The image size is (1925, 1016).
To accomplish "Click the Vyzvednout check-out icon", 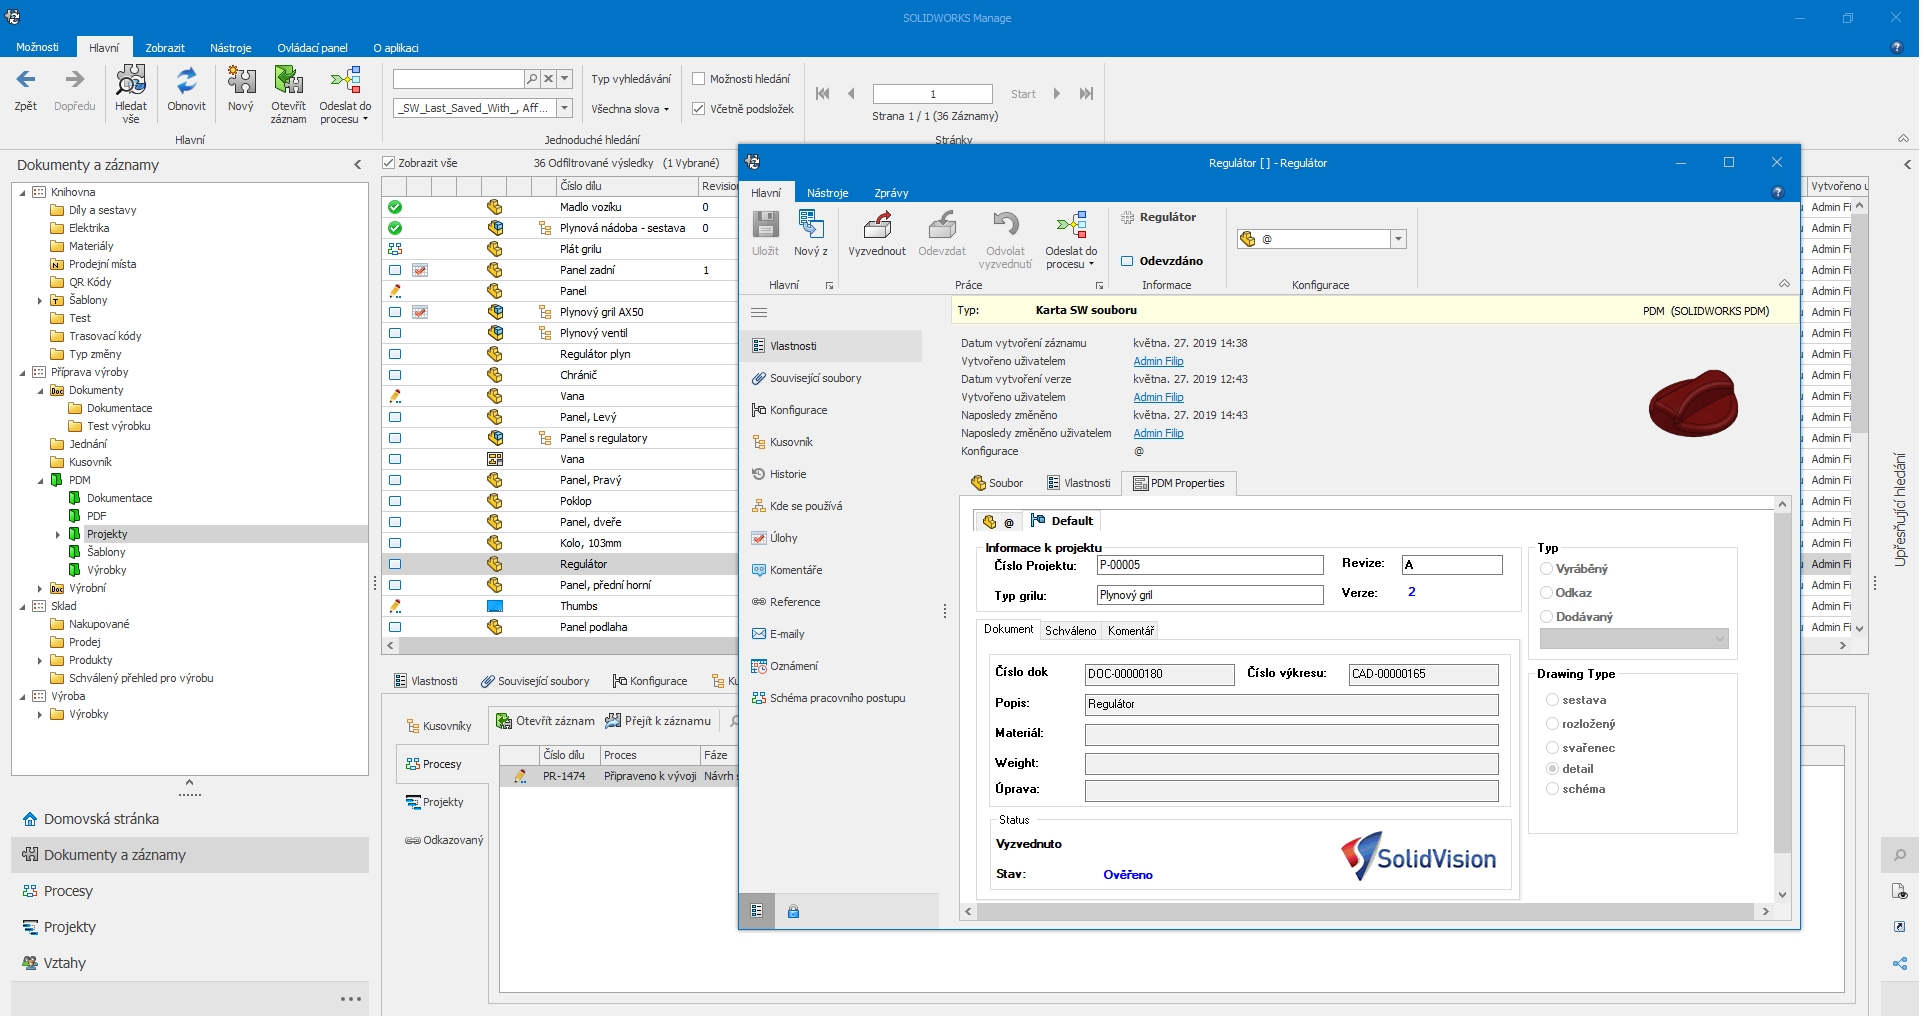I will (x=877, y=225).
